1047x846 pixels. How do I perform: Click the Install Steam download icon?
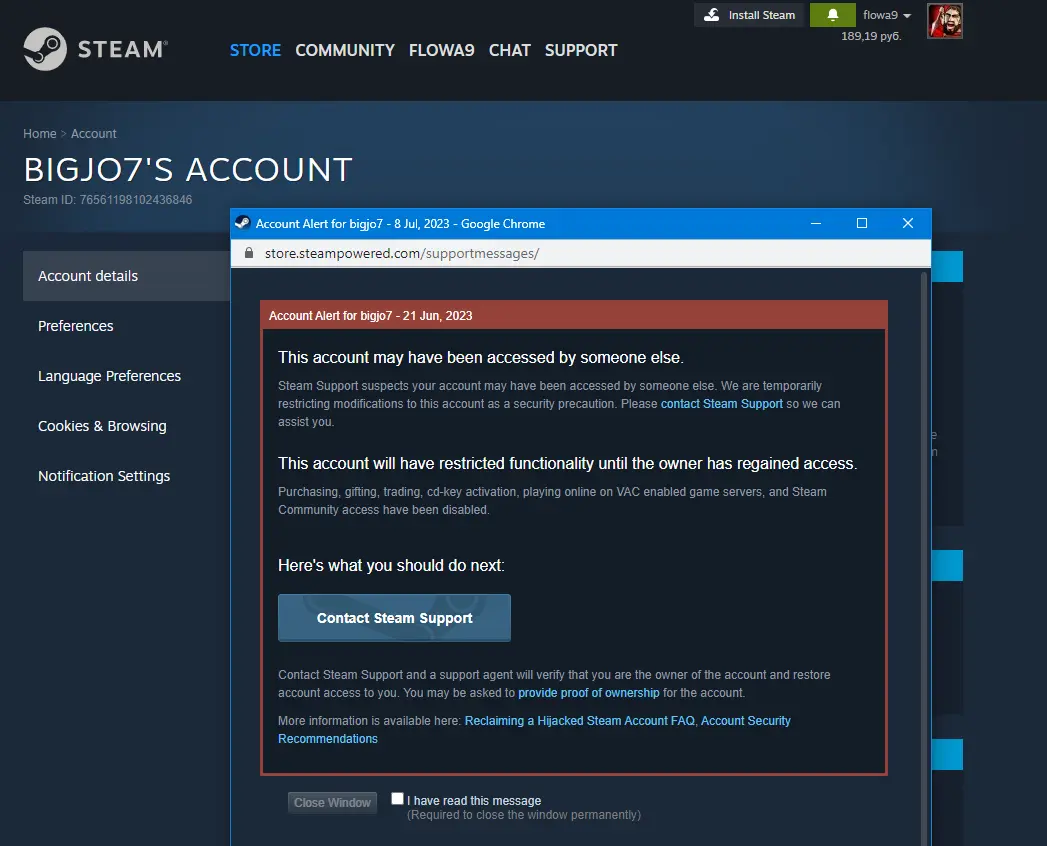[x=712, y=15]
